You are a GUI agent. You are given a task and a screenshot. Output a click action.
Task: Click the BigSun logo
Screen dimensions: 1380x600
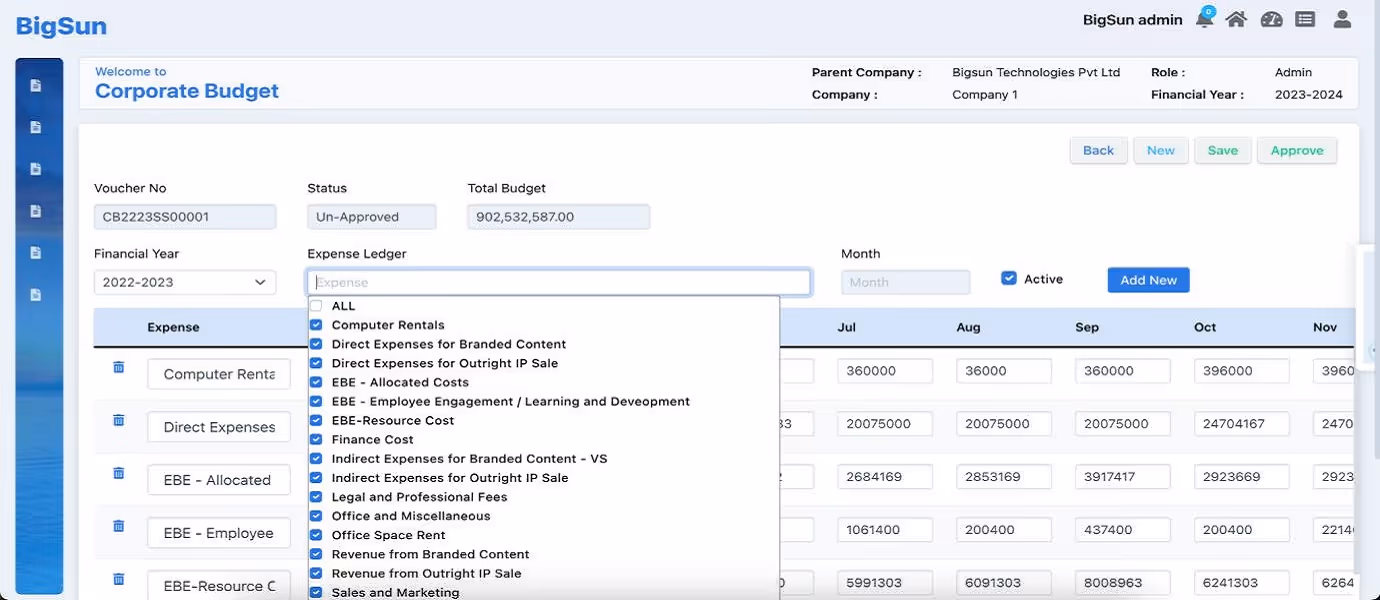61,27
